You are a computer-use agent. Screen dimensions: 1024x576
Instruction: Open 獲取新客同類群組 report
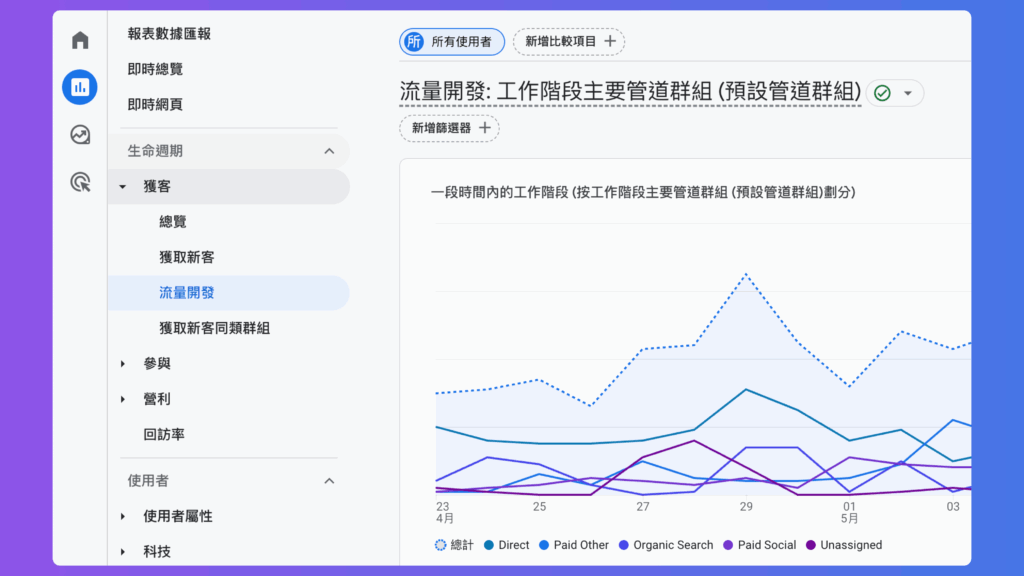(x=214, y=328)
